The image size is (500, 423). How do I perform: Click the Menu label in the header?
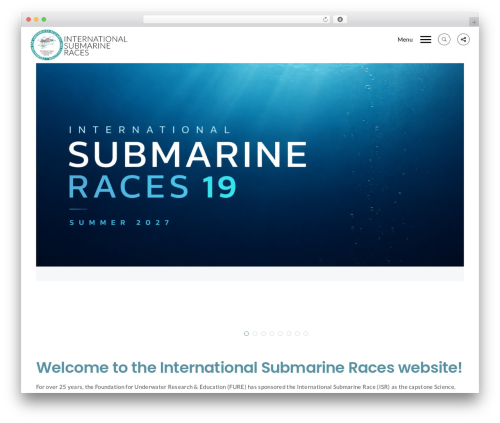pyautogui.click(x=405, y=39)
